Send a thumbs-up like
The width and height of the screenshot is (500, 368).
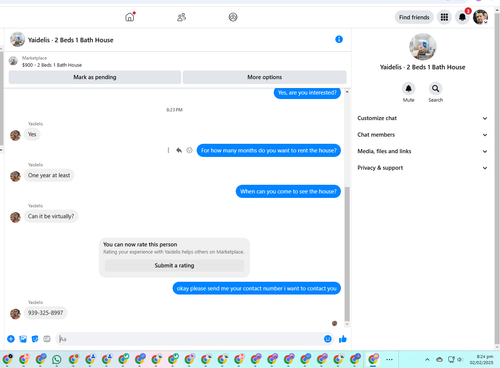pyautogui.click(x=343, y=339)
